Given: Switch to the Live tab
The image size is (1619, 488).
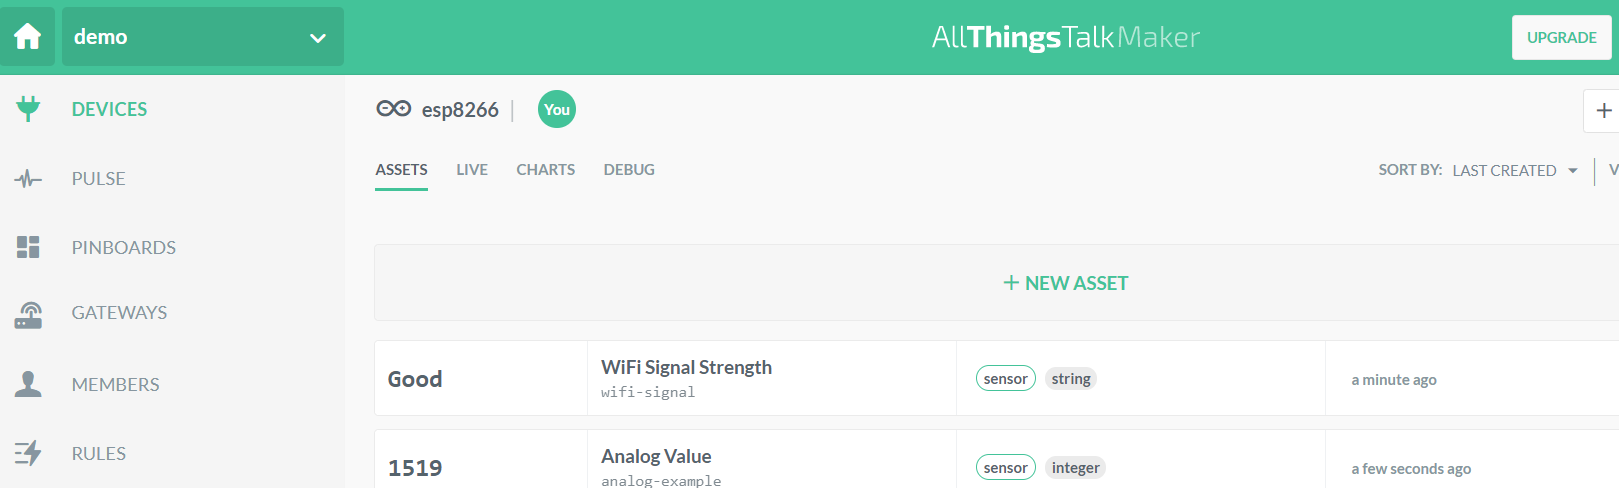Looking at the screenshot, I should 472,170.
